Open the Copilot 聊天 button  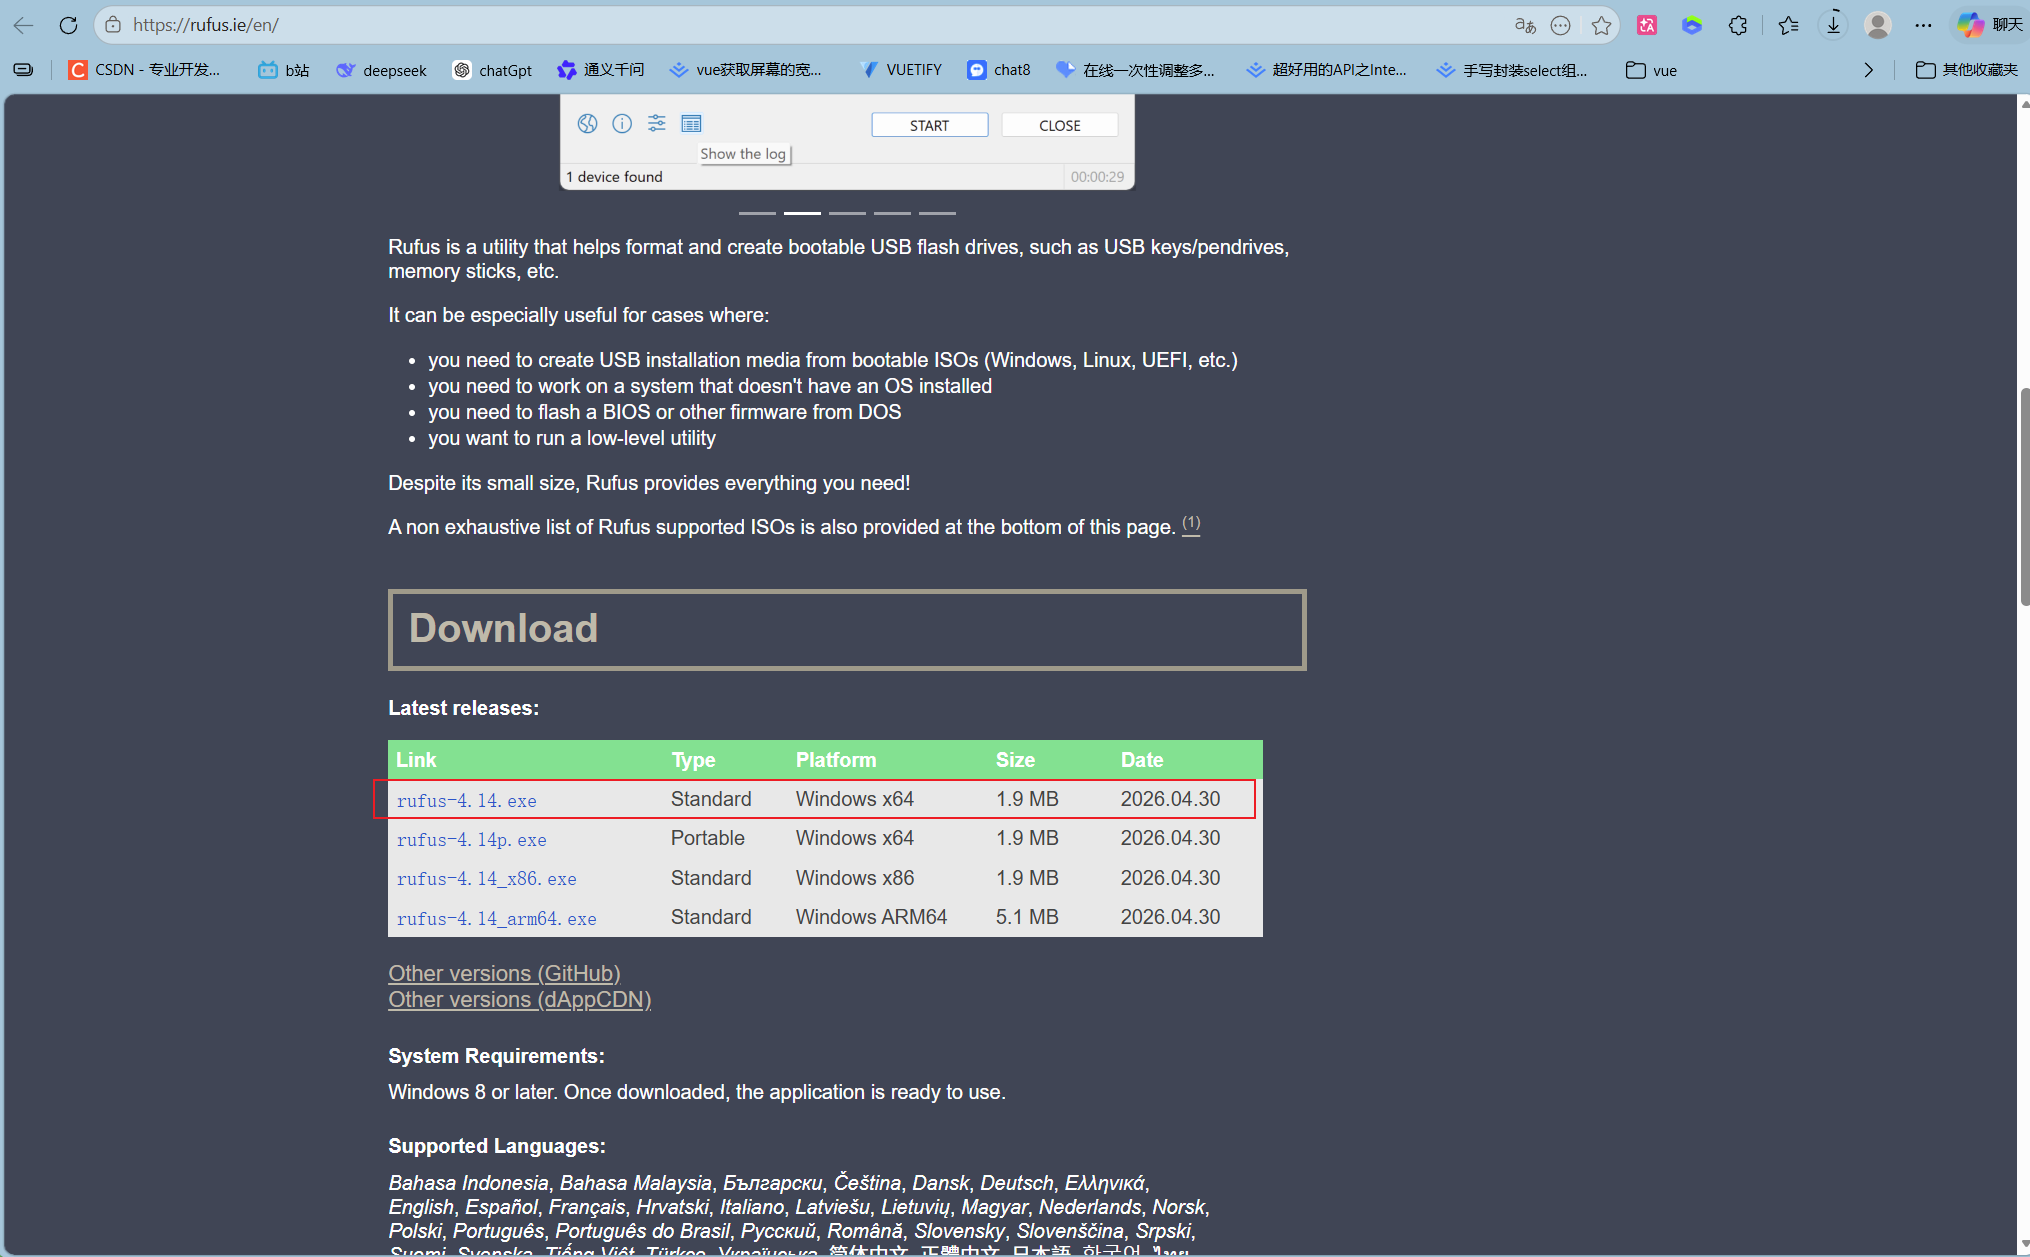coord(1989,25)
